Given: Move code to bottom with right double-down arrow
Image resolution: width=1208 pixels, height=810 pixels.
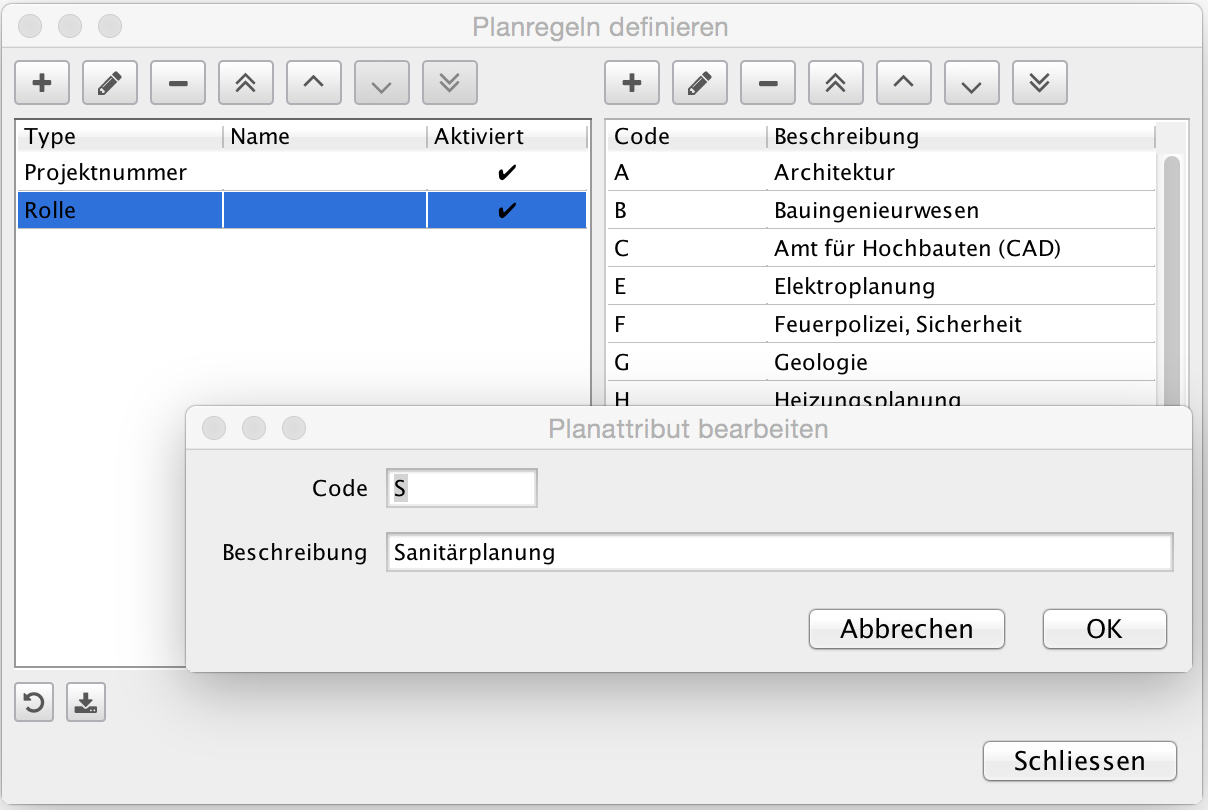Looking at the screenshot, I should [x=1040, y=84].
